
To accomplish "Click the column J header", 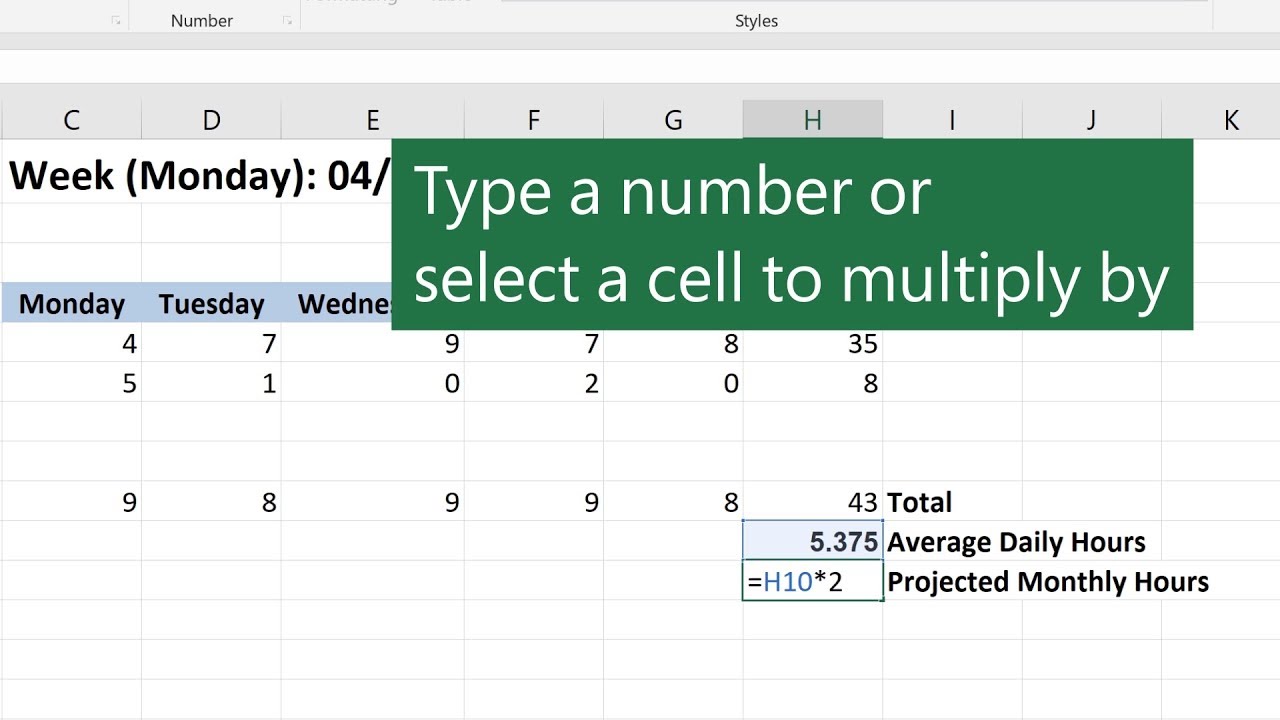I will [1091, 120].
